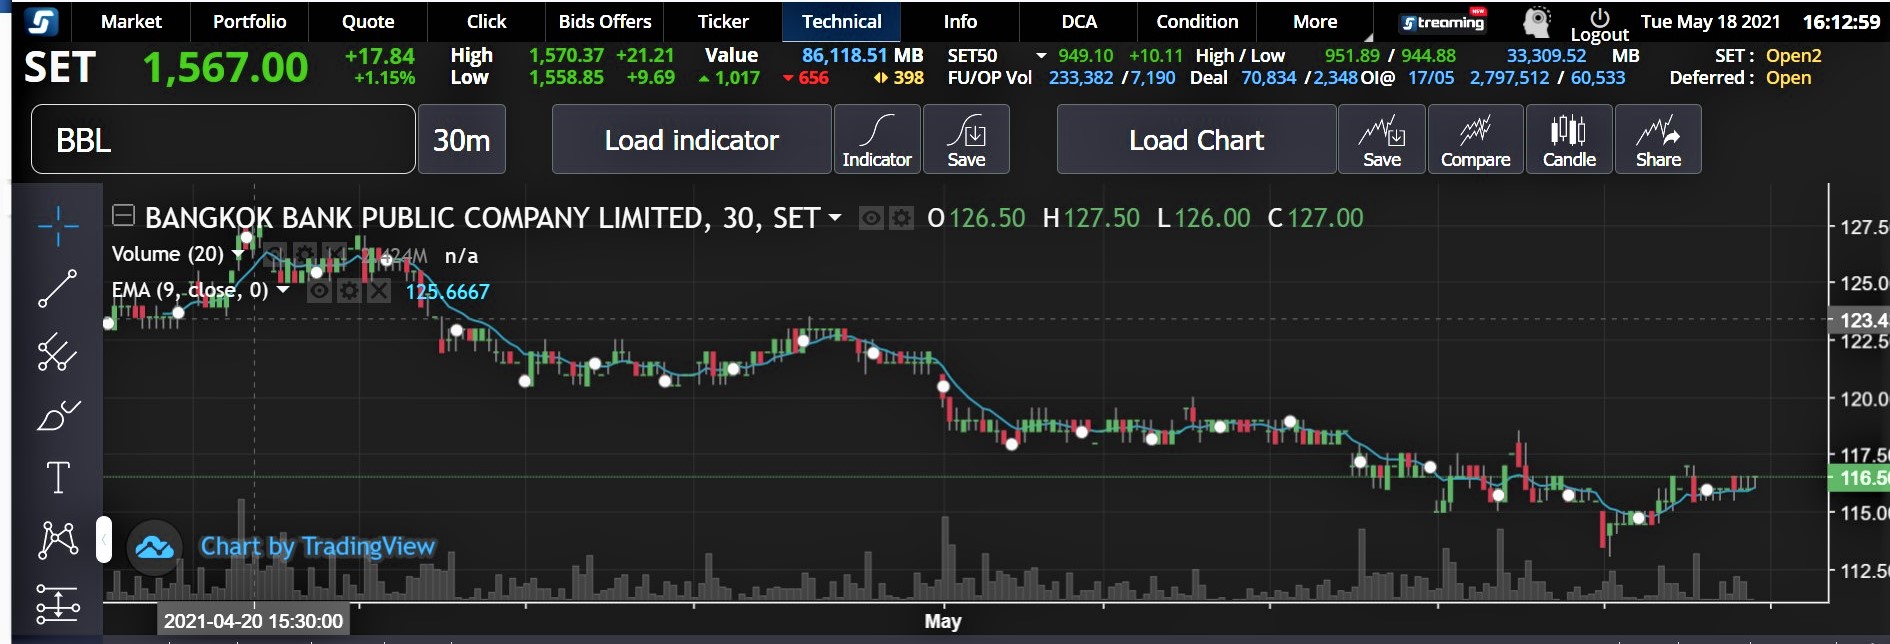Click the Load Chart button
This screenshot has width=1890, height=644.
(1197, 140)
